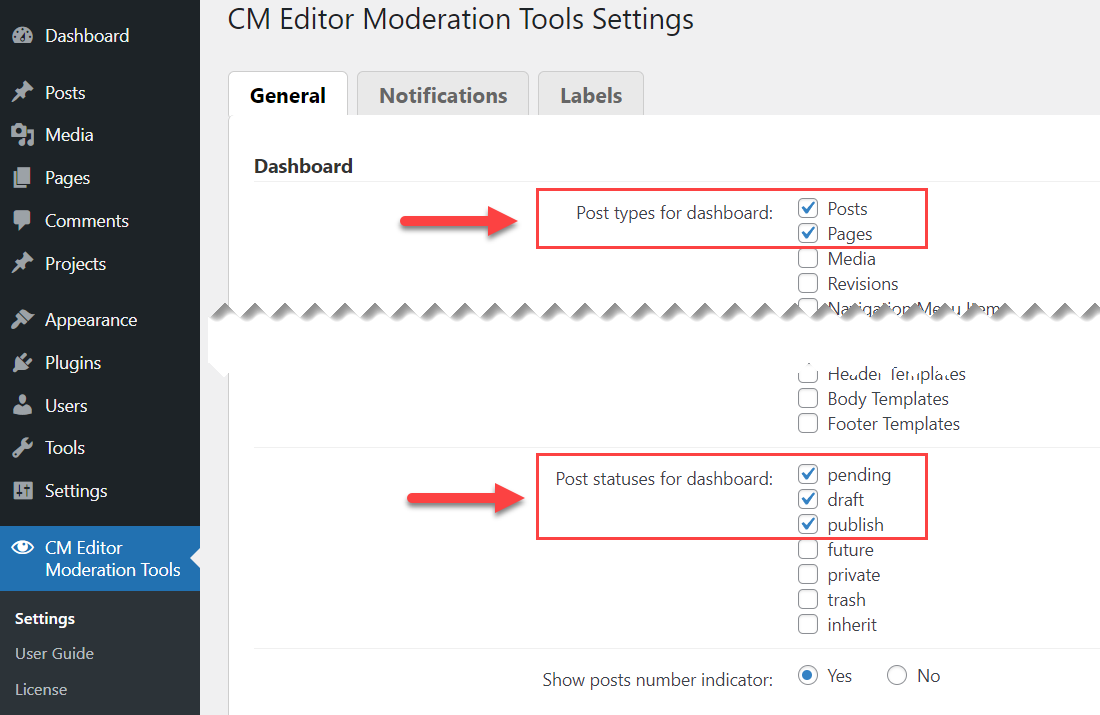
Task: Enable Revisions post type checkbox
Action: tap(807, 283)
